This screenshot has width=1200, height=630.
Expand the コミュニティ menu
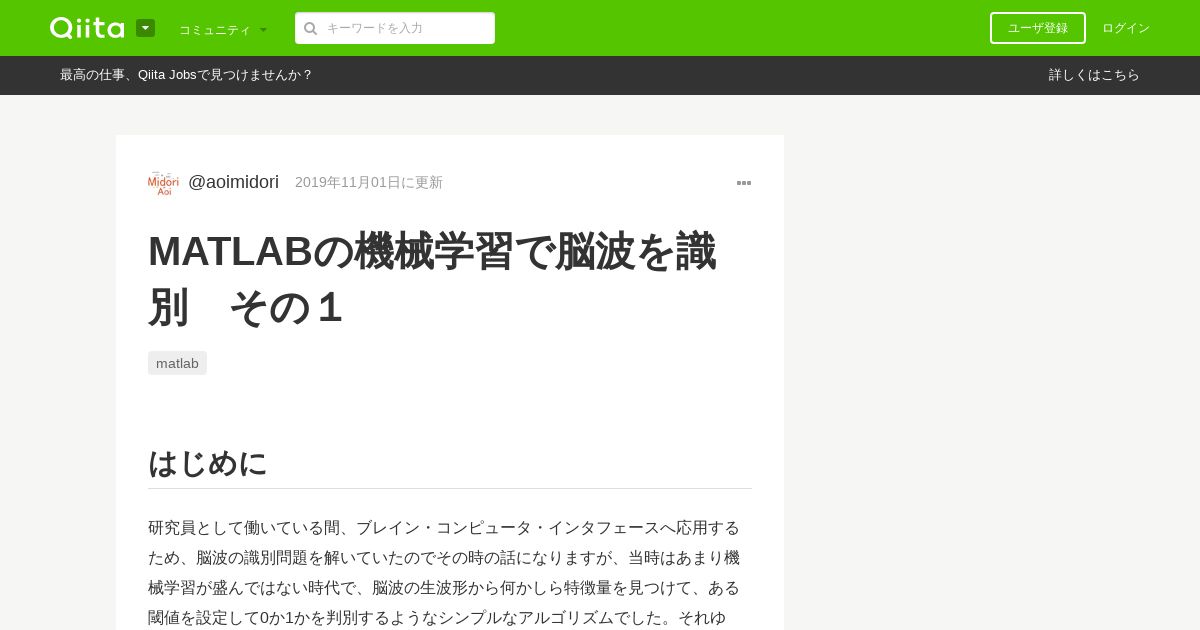(x=223, y=30)
